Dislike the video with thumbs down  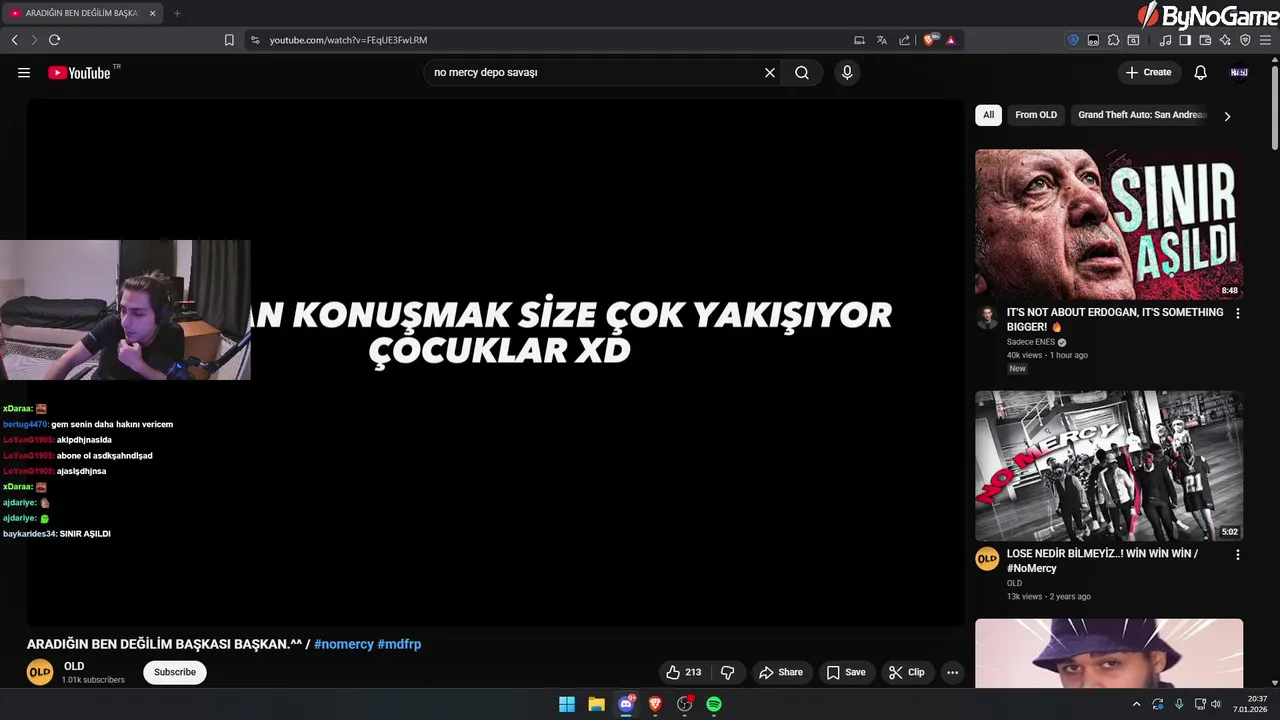pos(727,672)
